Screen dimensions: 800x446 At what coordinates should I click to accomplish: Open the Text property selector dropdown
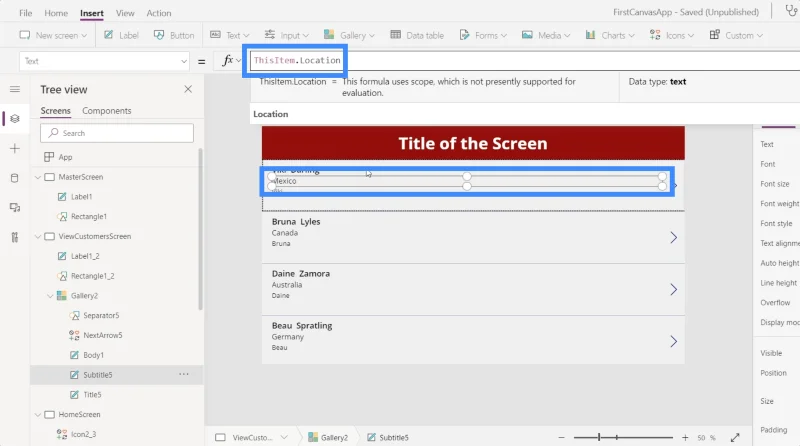coord(105,61)
